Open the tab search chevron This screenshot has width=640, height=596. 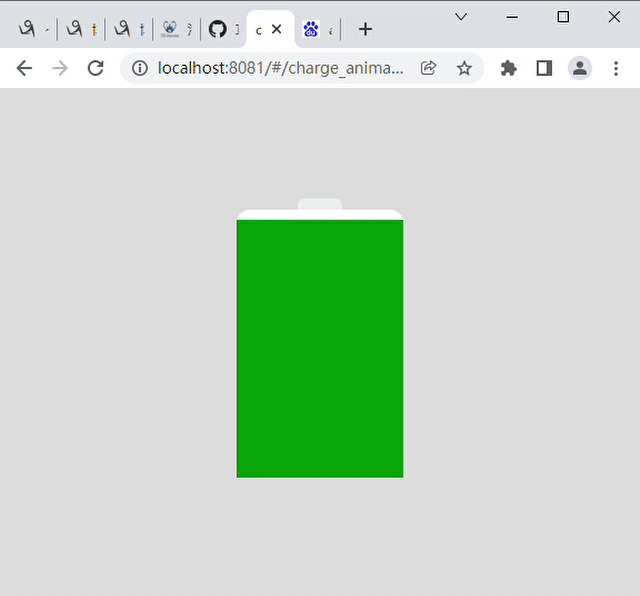(461, 17)
